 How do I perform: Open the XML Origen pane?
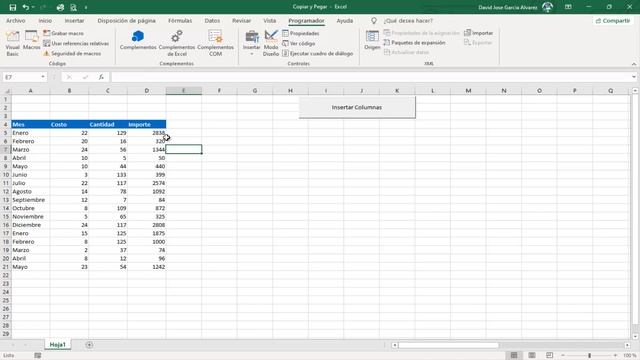pyautogui.click(x=372, y=40)
